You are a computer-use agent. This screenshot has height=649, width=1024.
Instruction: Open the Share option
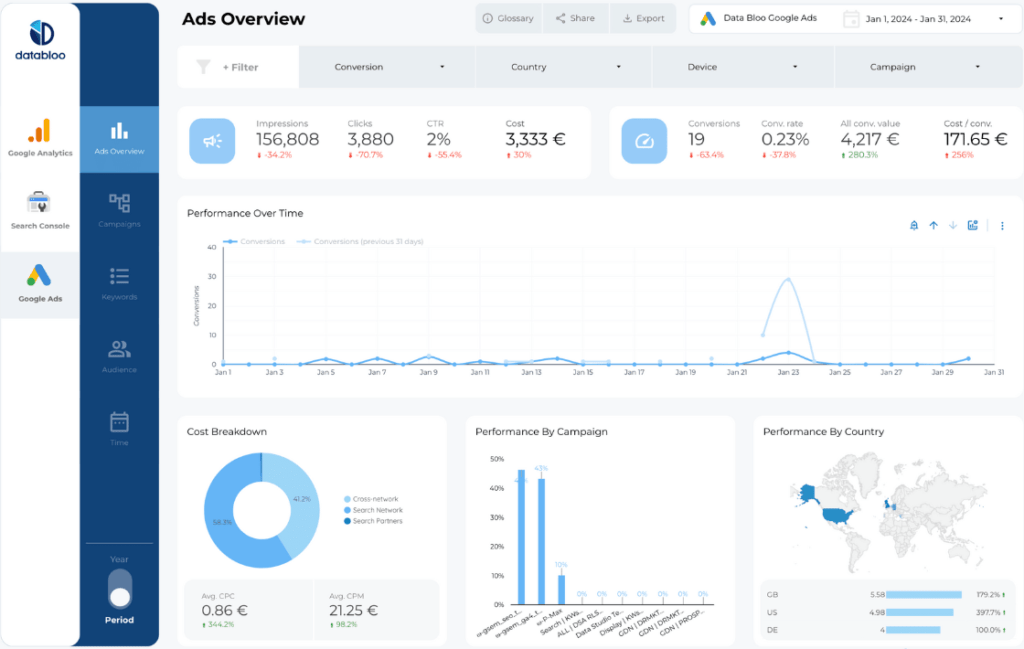[x=575, y=18]
